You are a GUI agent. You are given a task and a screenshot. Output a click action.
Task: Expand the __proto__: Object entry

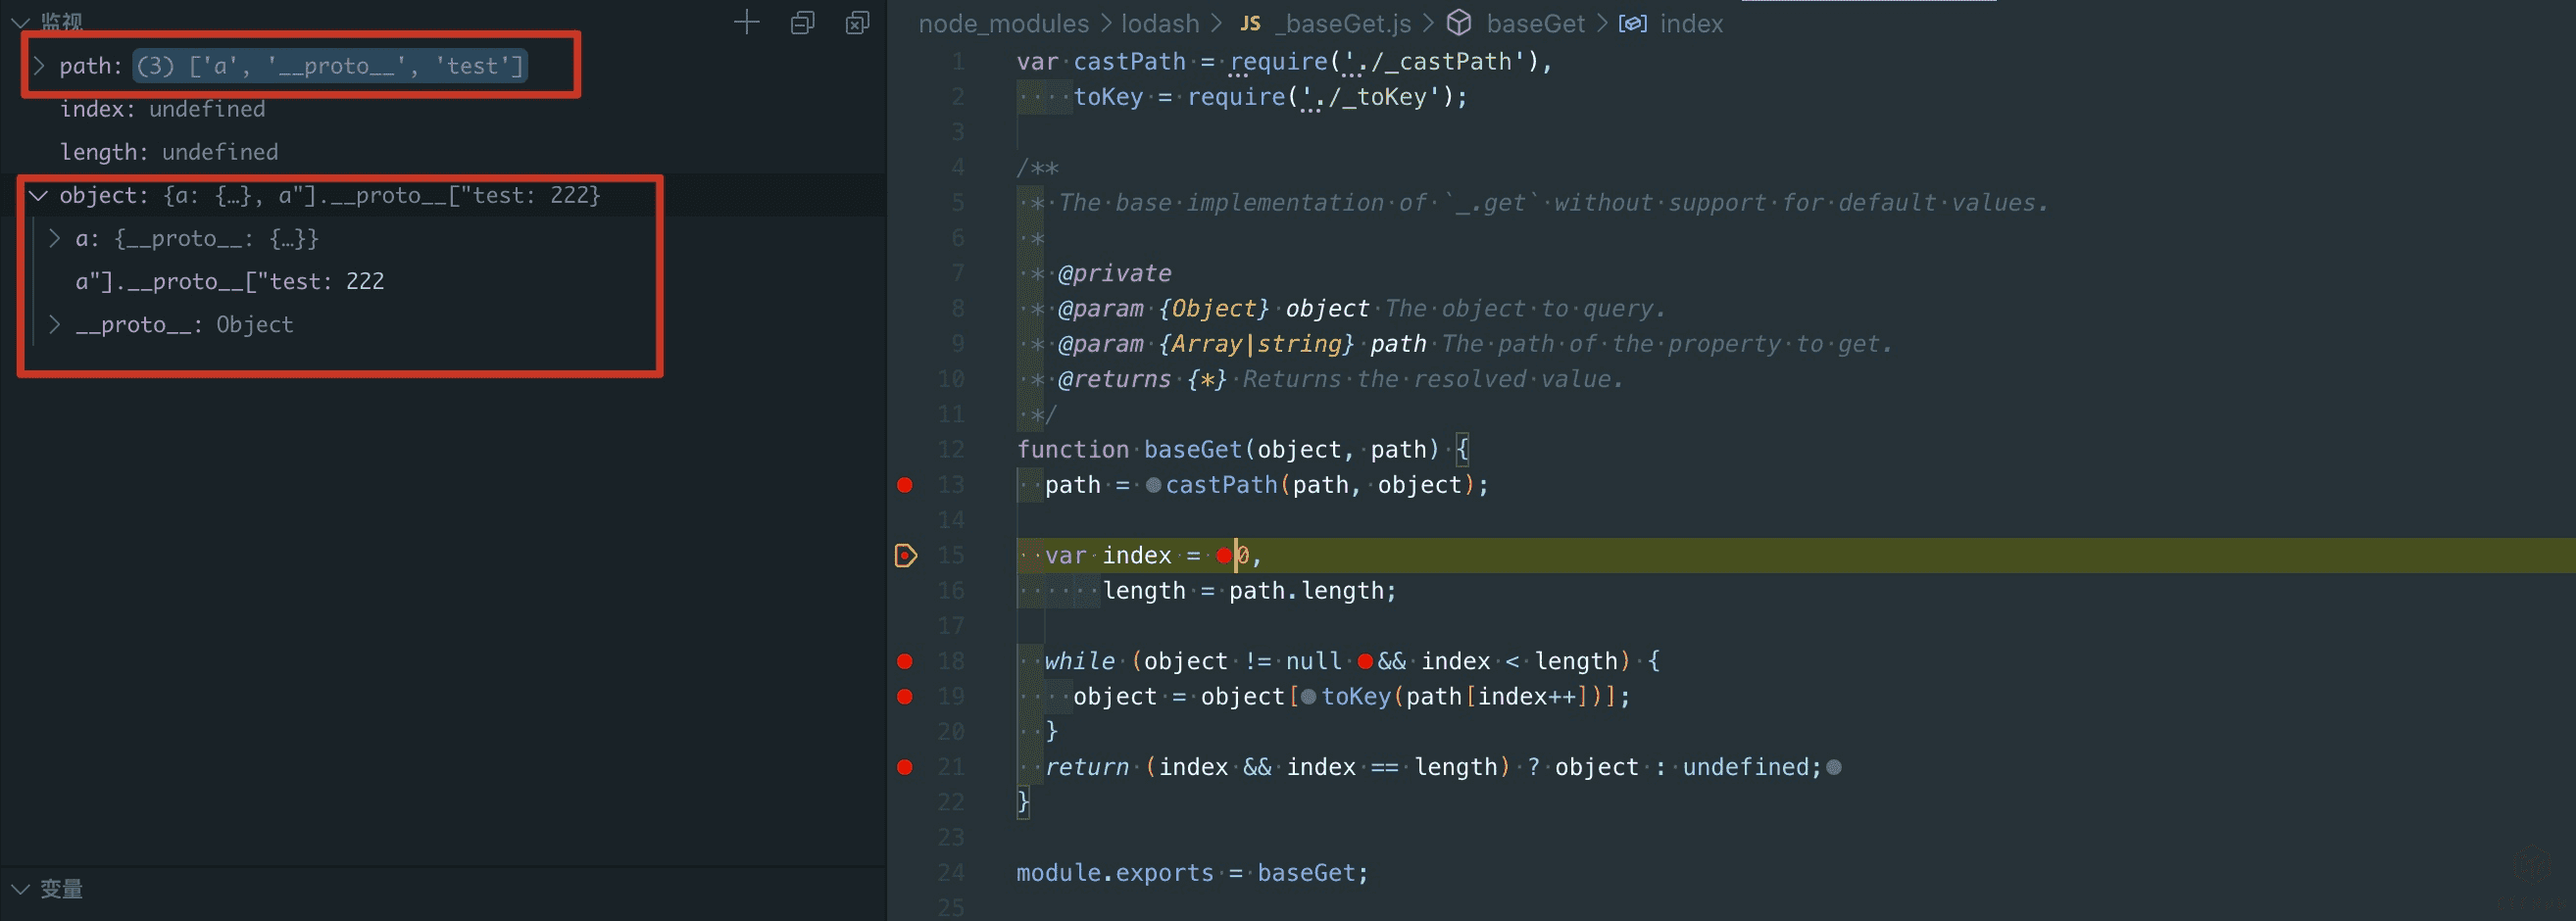click(x=55, y=324)
